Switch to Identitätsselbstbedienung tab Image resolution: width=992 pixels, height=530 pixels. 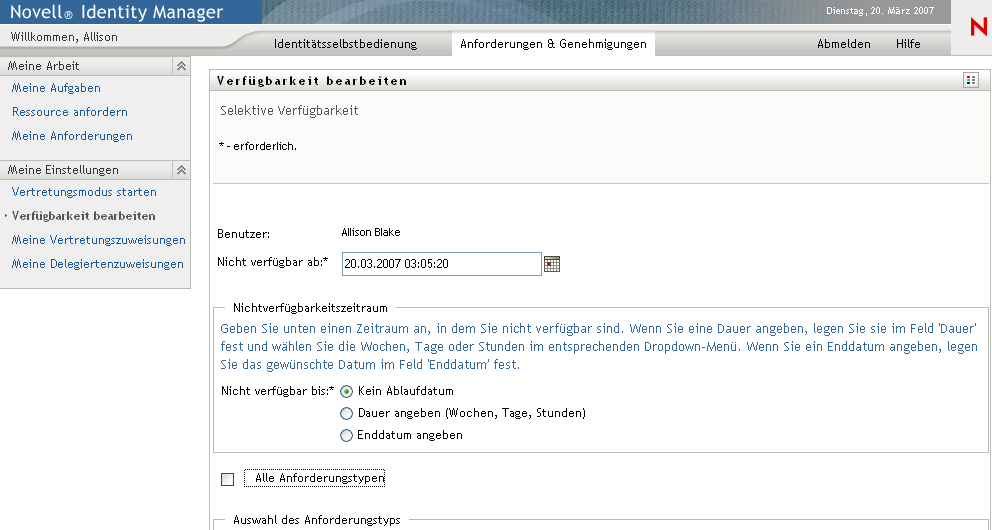click(x=345, y=44)
